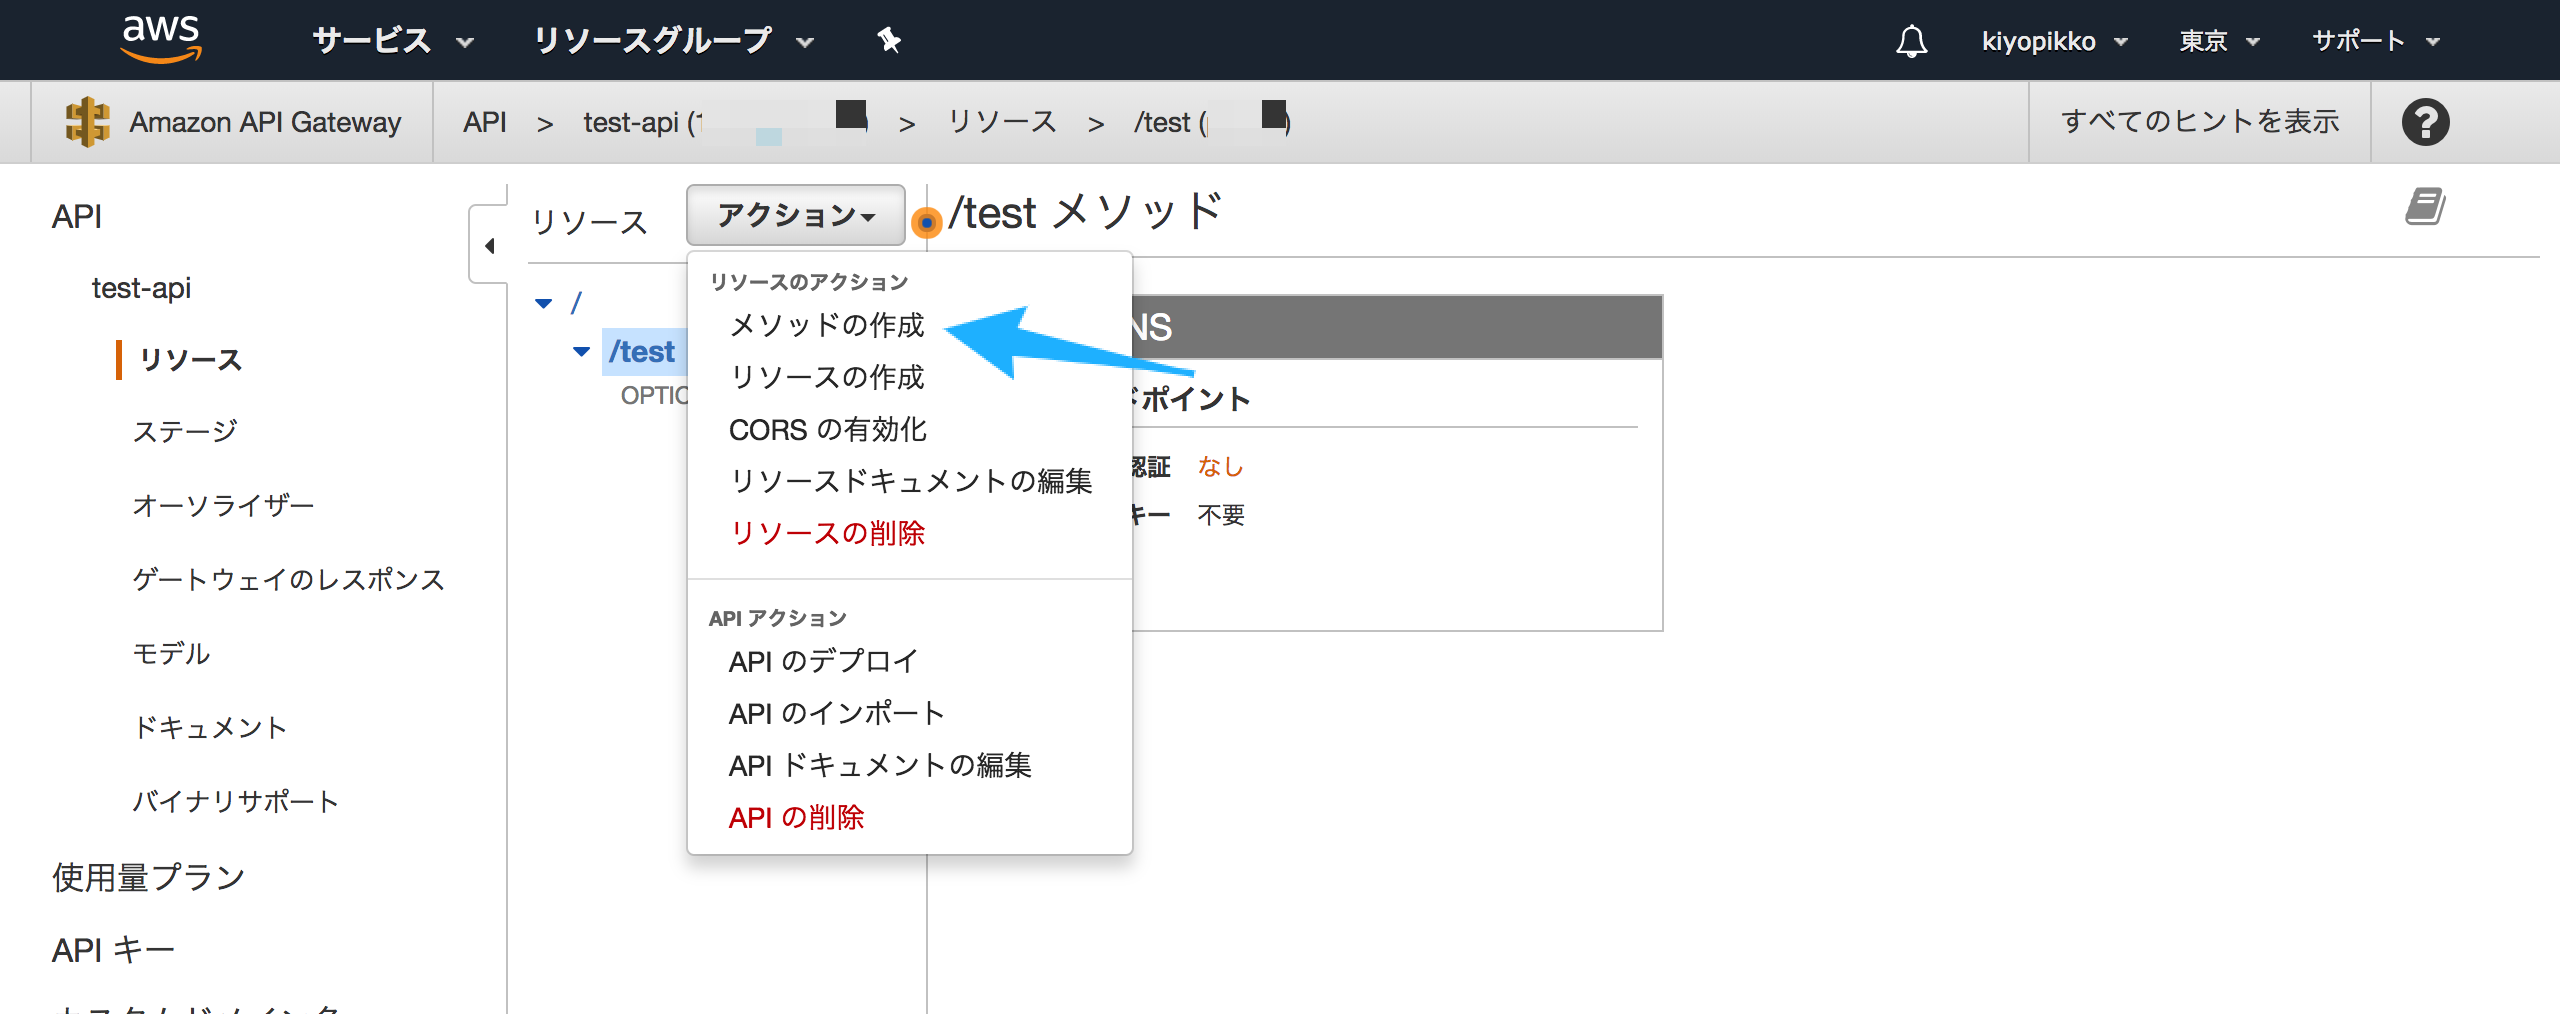Open the documentation book icon

2424,207
